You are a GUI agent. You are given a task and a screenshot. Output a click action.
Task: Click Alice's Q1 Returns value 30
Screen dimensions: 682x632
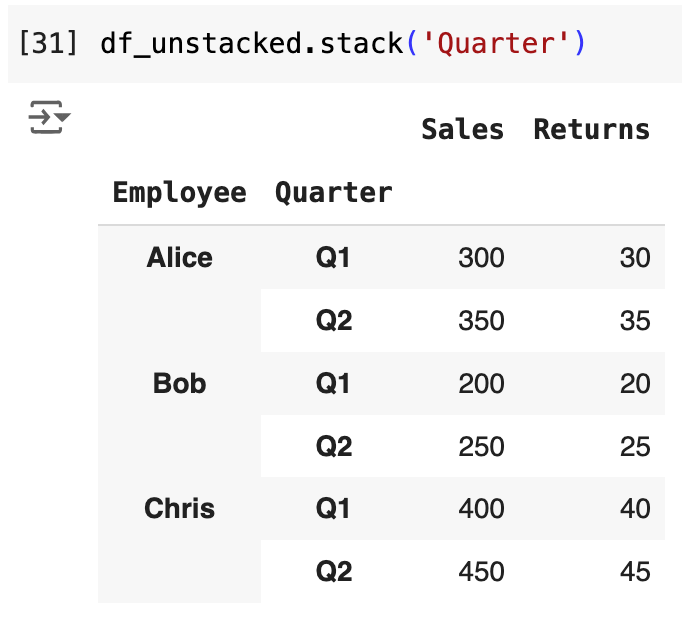coord(635,258)
